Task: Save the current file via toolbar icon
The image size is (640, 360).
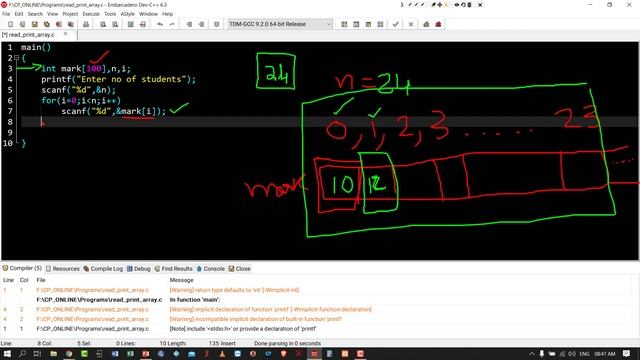Action: [35, 24]
